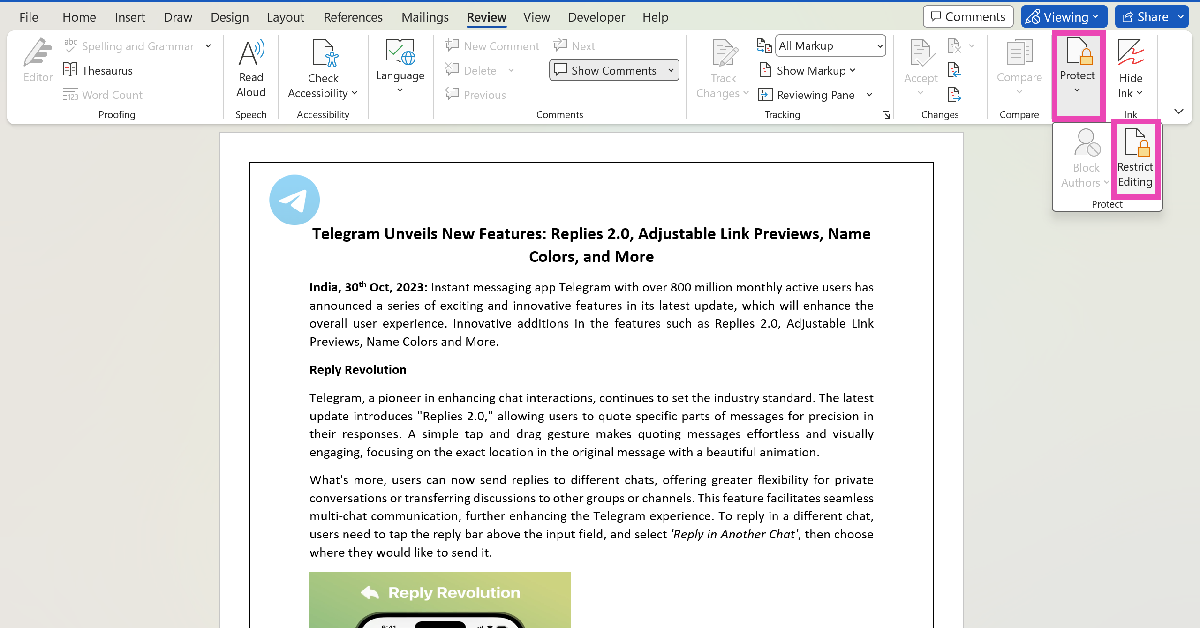Expand Delete comment dropdown arrow

click(511, 70)
